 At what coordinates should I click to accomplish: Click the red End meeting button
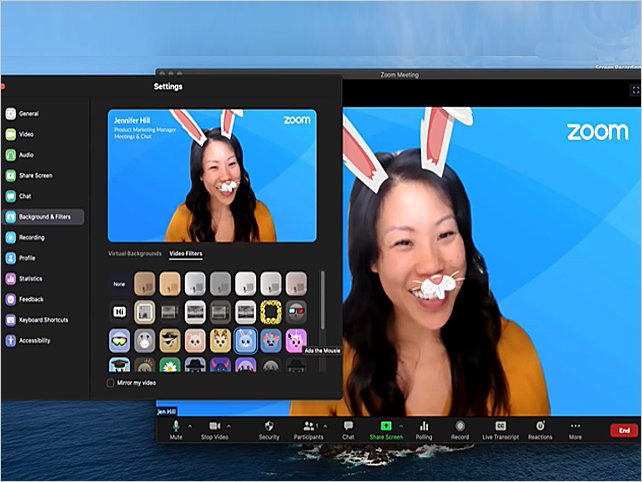pyautogui.click(x=624, y=430)
